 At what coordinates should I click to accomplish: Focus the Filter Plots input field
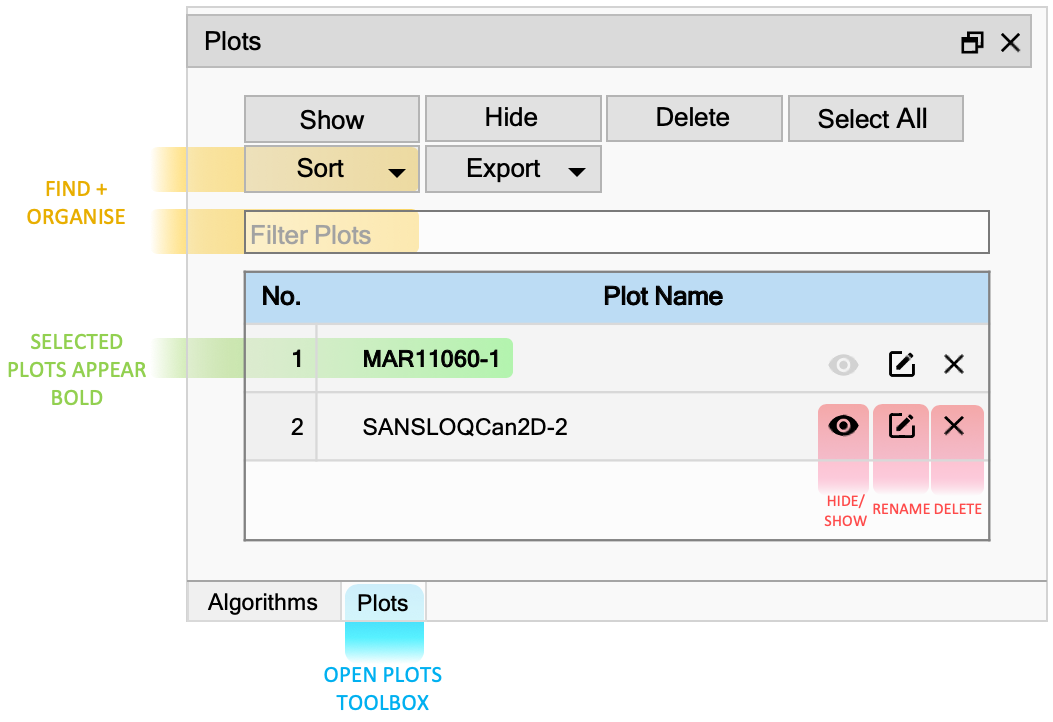tap(616, 232)
